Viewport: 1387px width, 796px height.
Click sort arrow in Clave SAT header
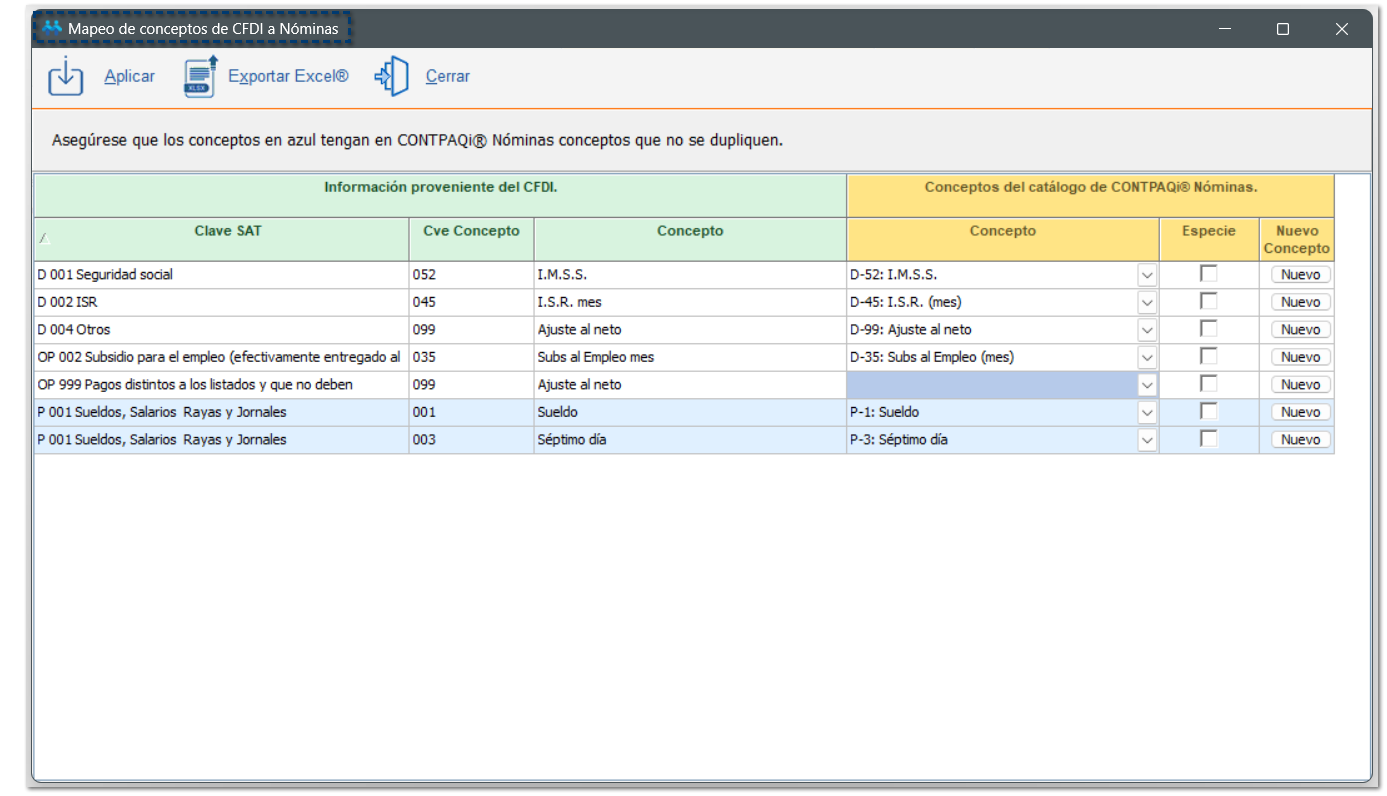pos(42,239)
